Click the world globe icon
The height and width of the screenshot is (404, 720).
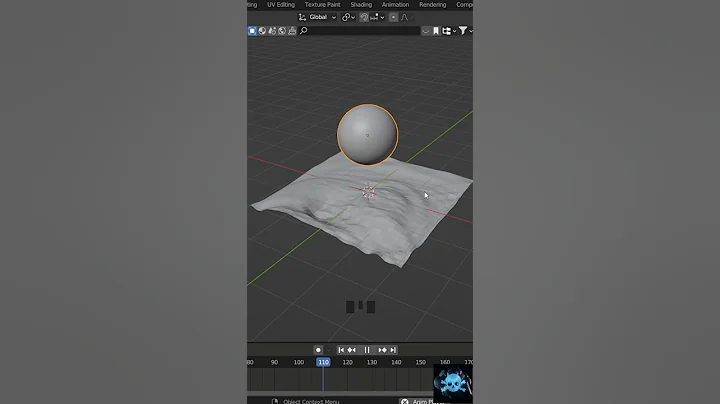click(x=282, y=31)
